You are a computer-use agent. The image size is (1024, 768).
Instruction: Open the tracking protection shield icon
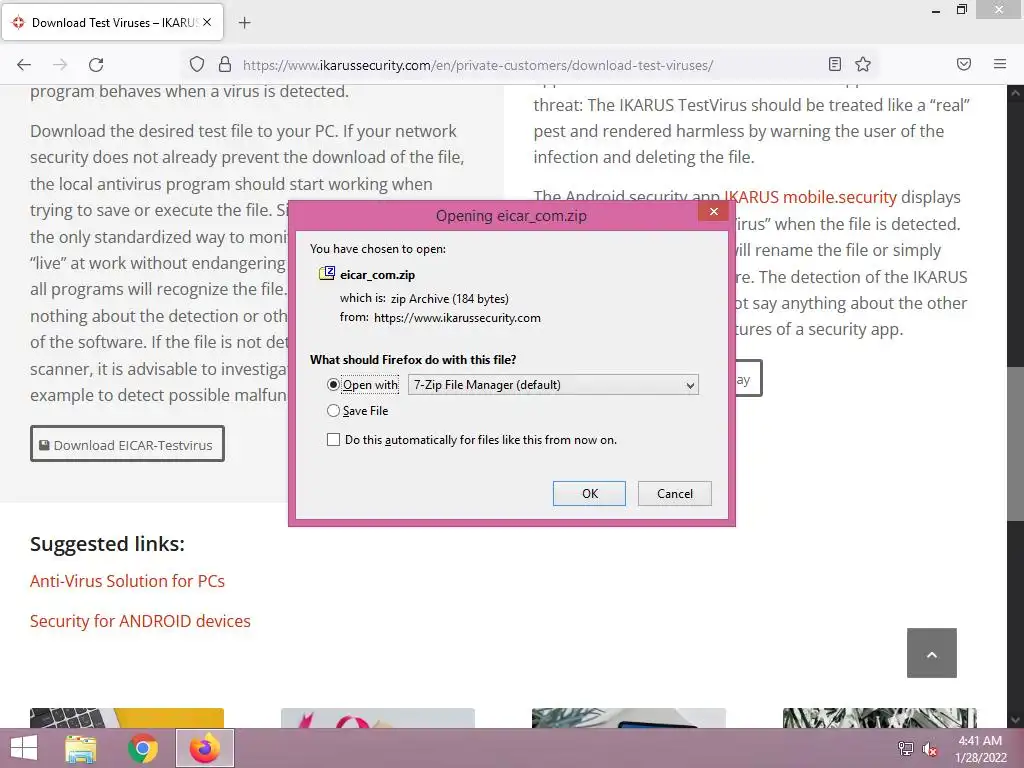click(197, 65)
